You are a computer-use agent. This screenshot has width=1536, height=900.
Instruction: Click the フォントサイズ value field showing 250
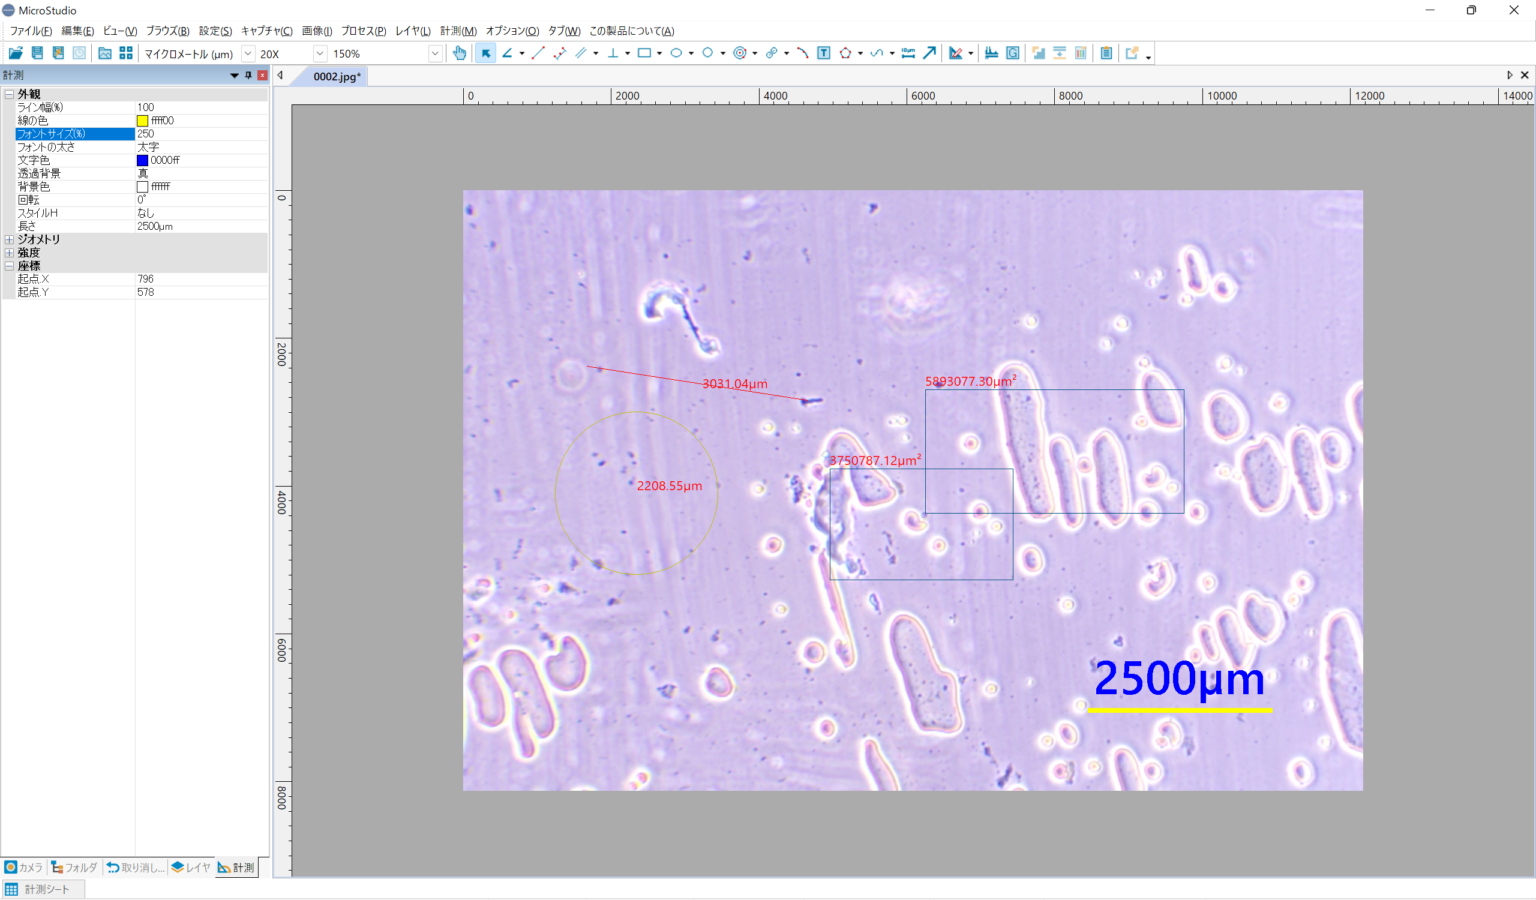[x=200, y=133]
